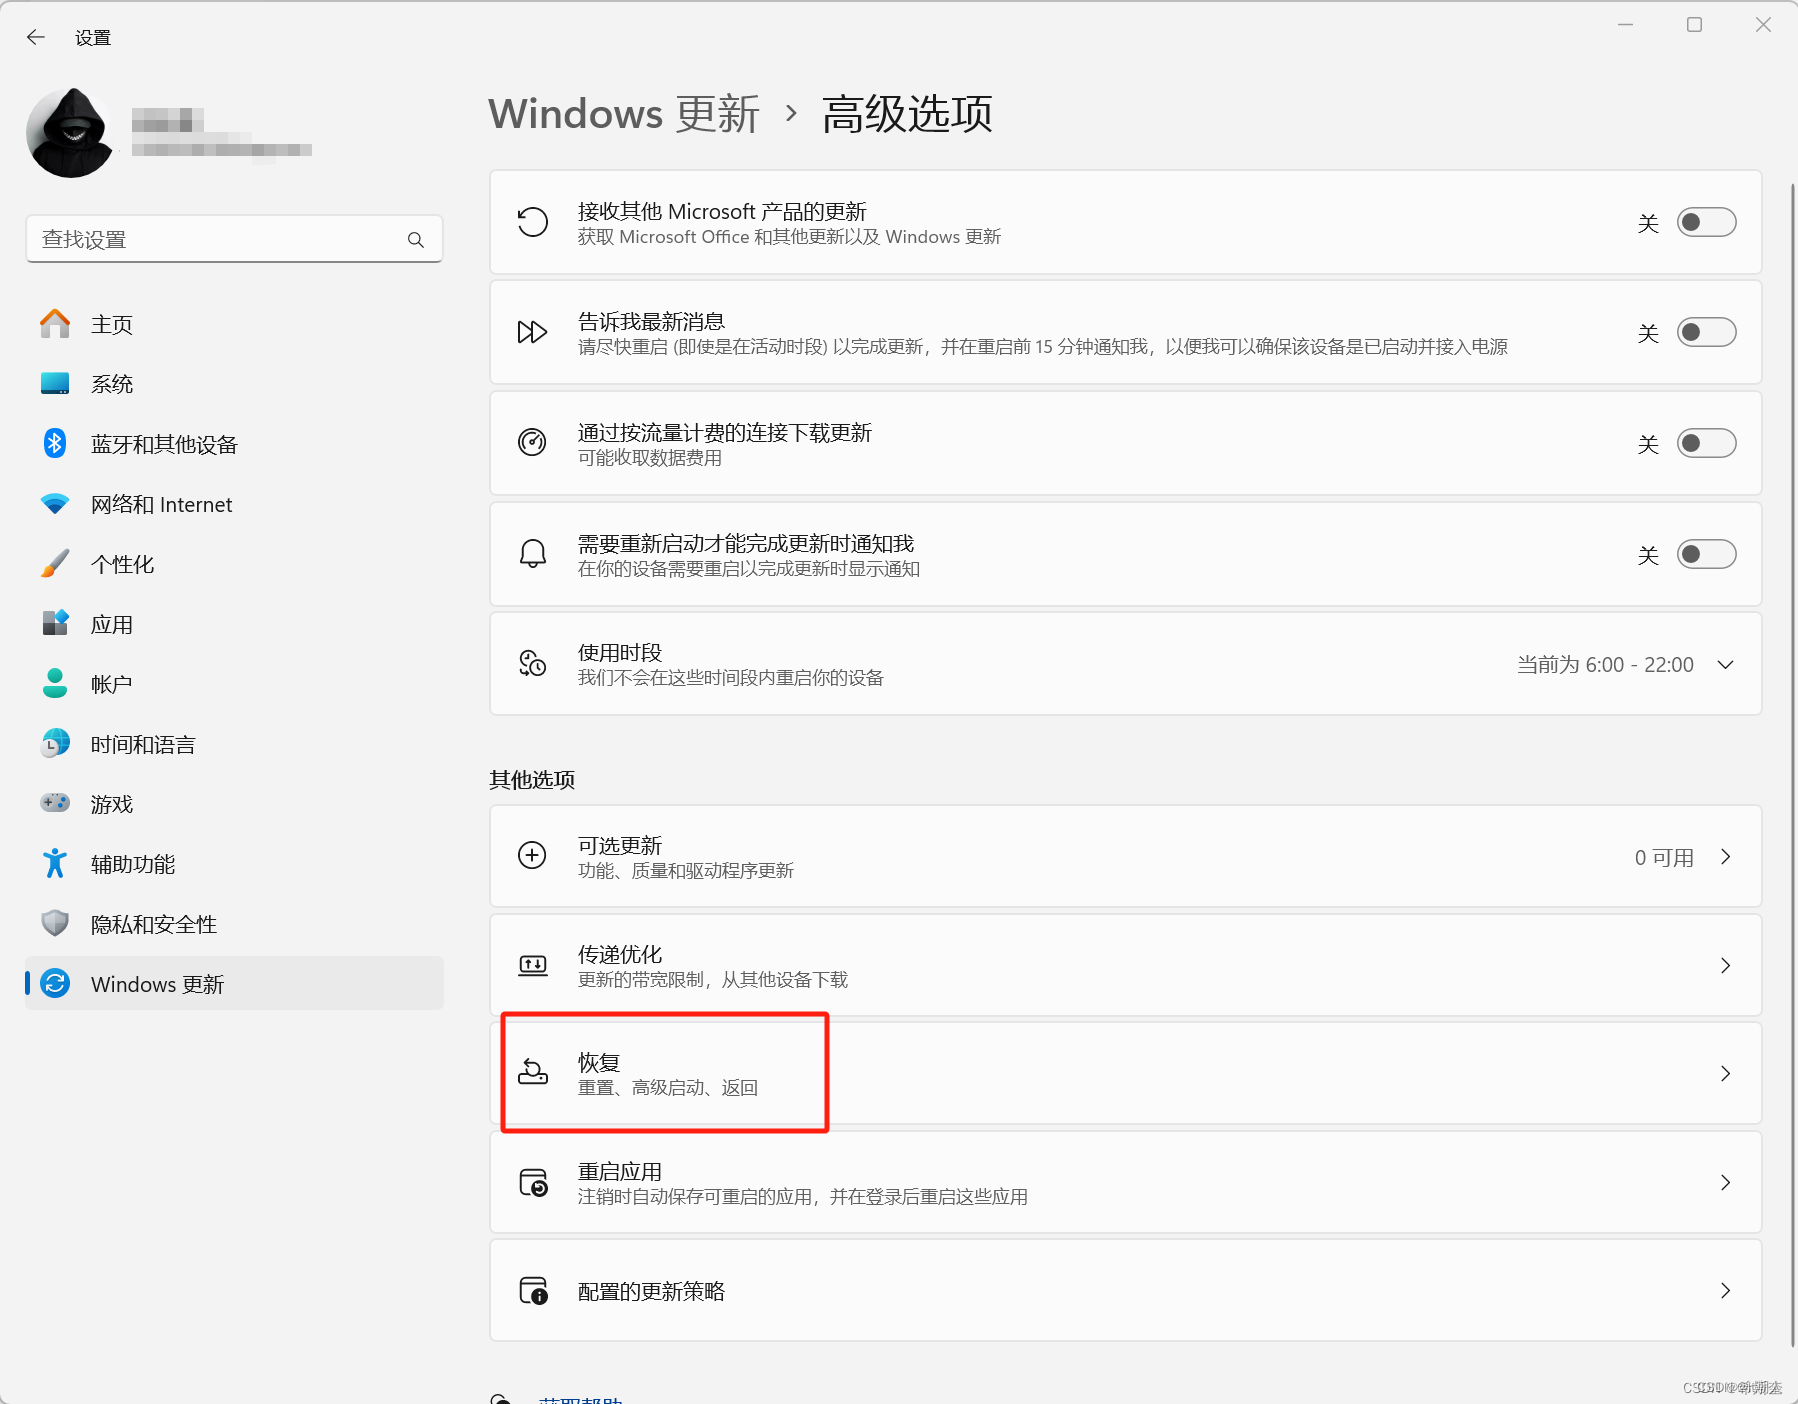
Task: Open 重启应用 via its chevron arrow
Action: coord(1725,1182)
